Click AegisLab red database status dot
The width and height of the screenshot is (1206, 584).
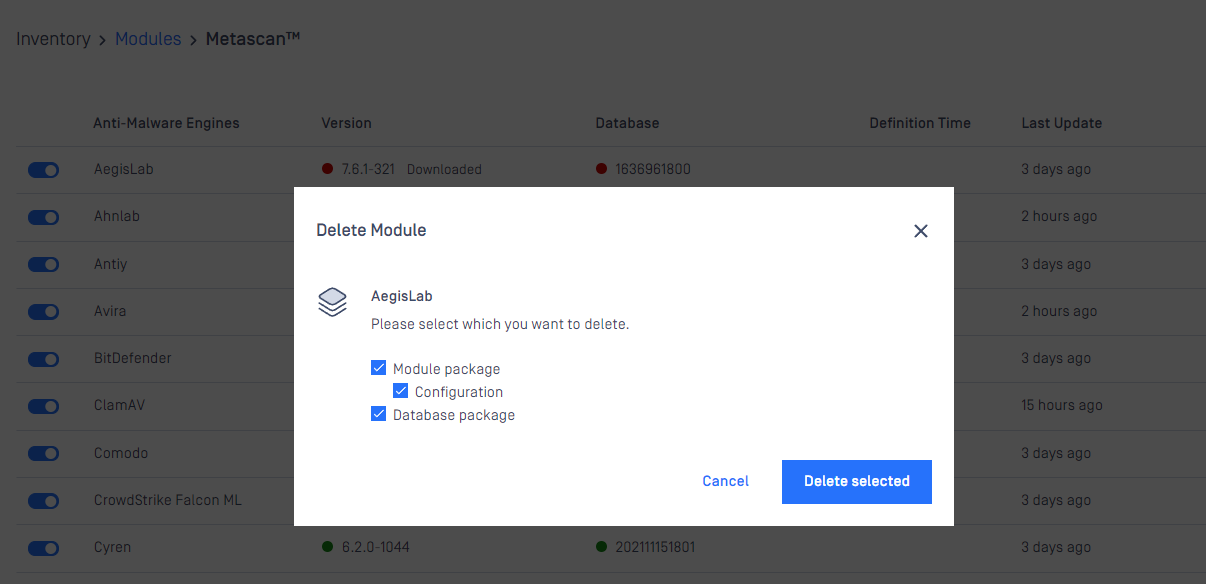tap(601, 169)
